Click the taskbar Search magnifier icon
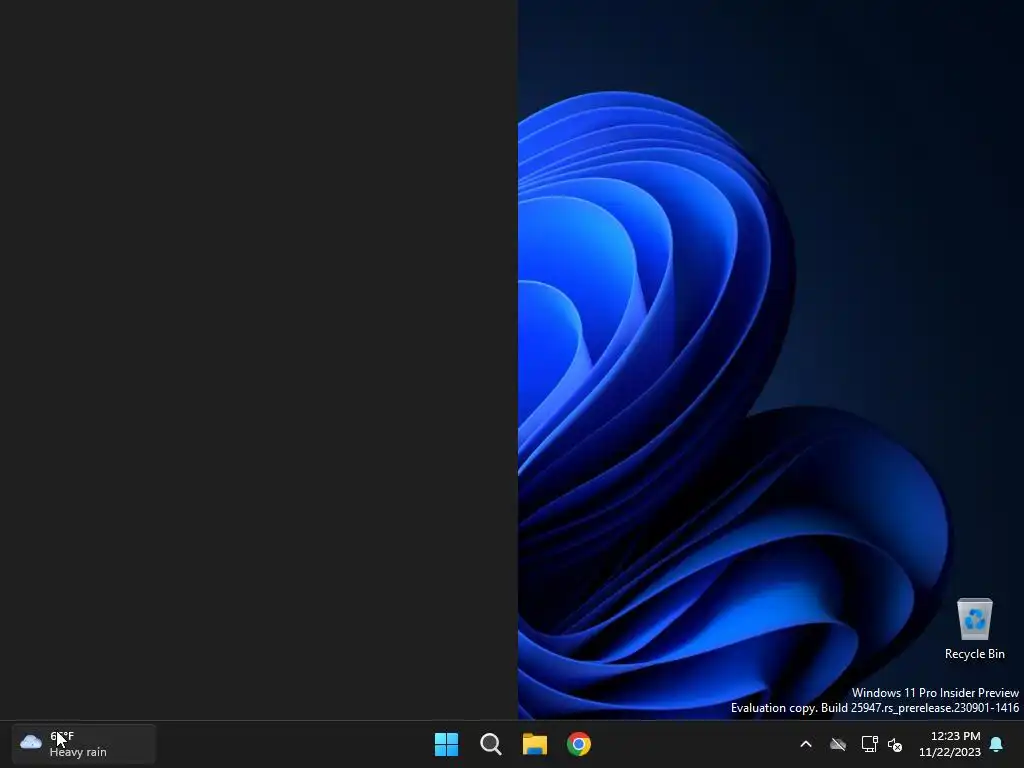1024x768 pixels. pos(490,744)
